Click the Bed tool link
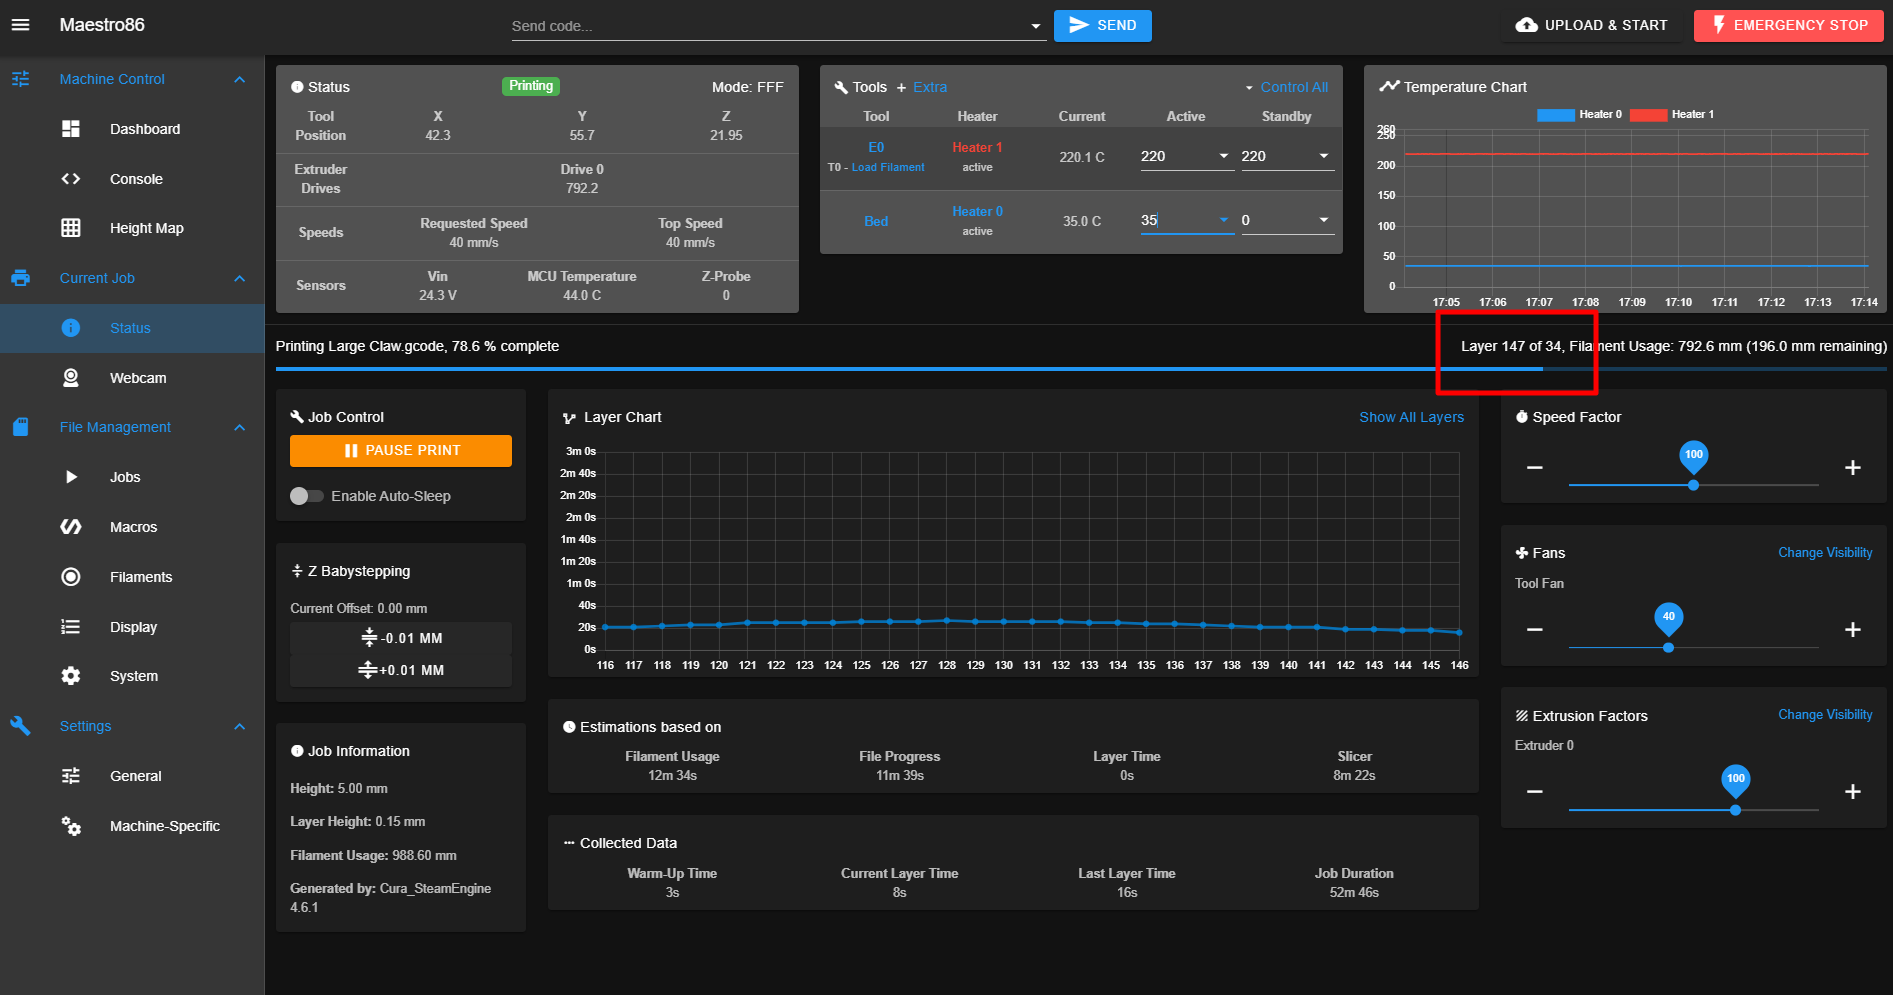1893x995 pixels. (876, 221)
